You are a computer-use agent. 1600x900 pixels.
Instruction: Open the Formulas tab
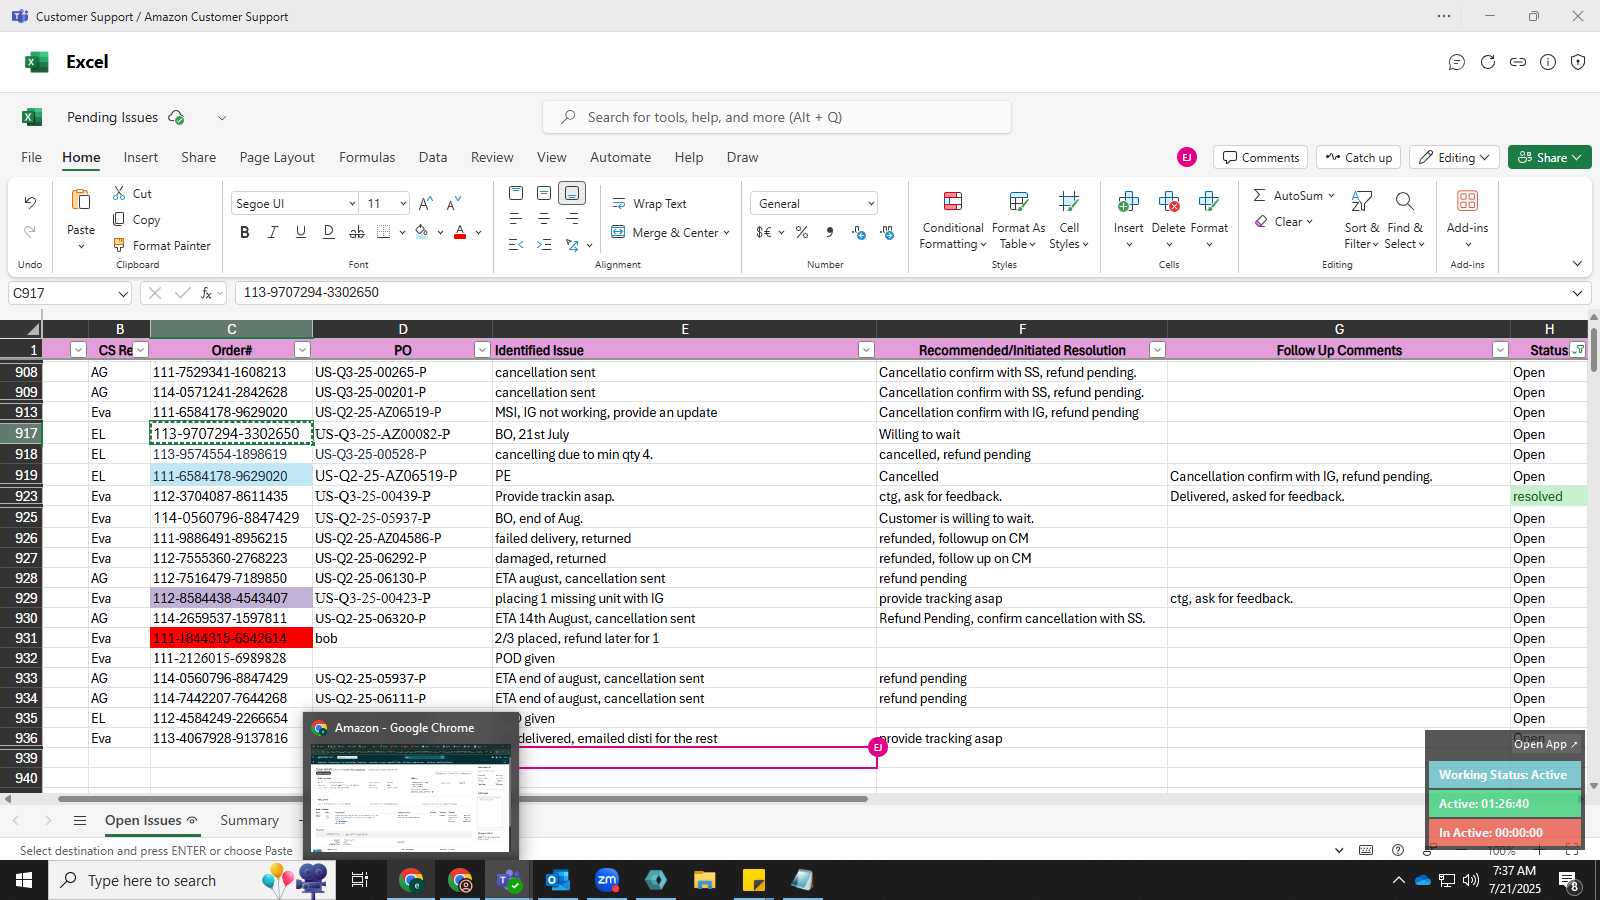coord(367,157)
